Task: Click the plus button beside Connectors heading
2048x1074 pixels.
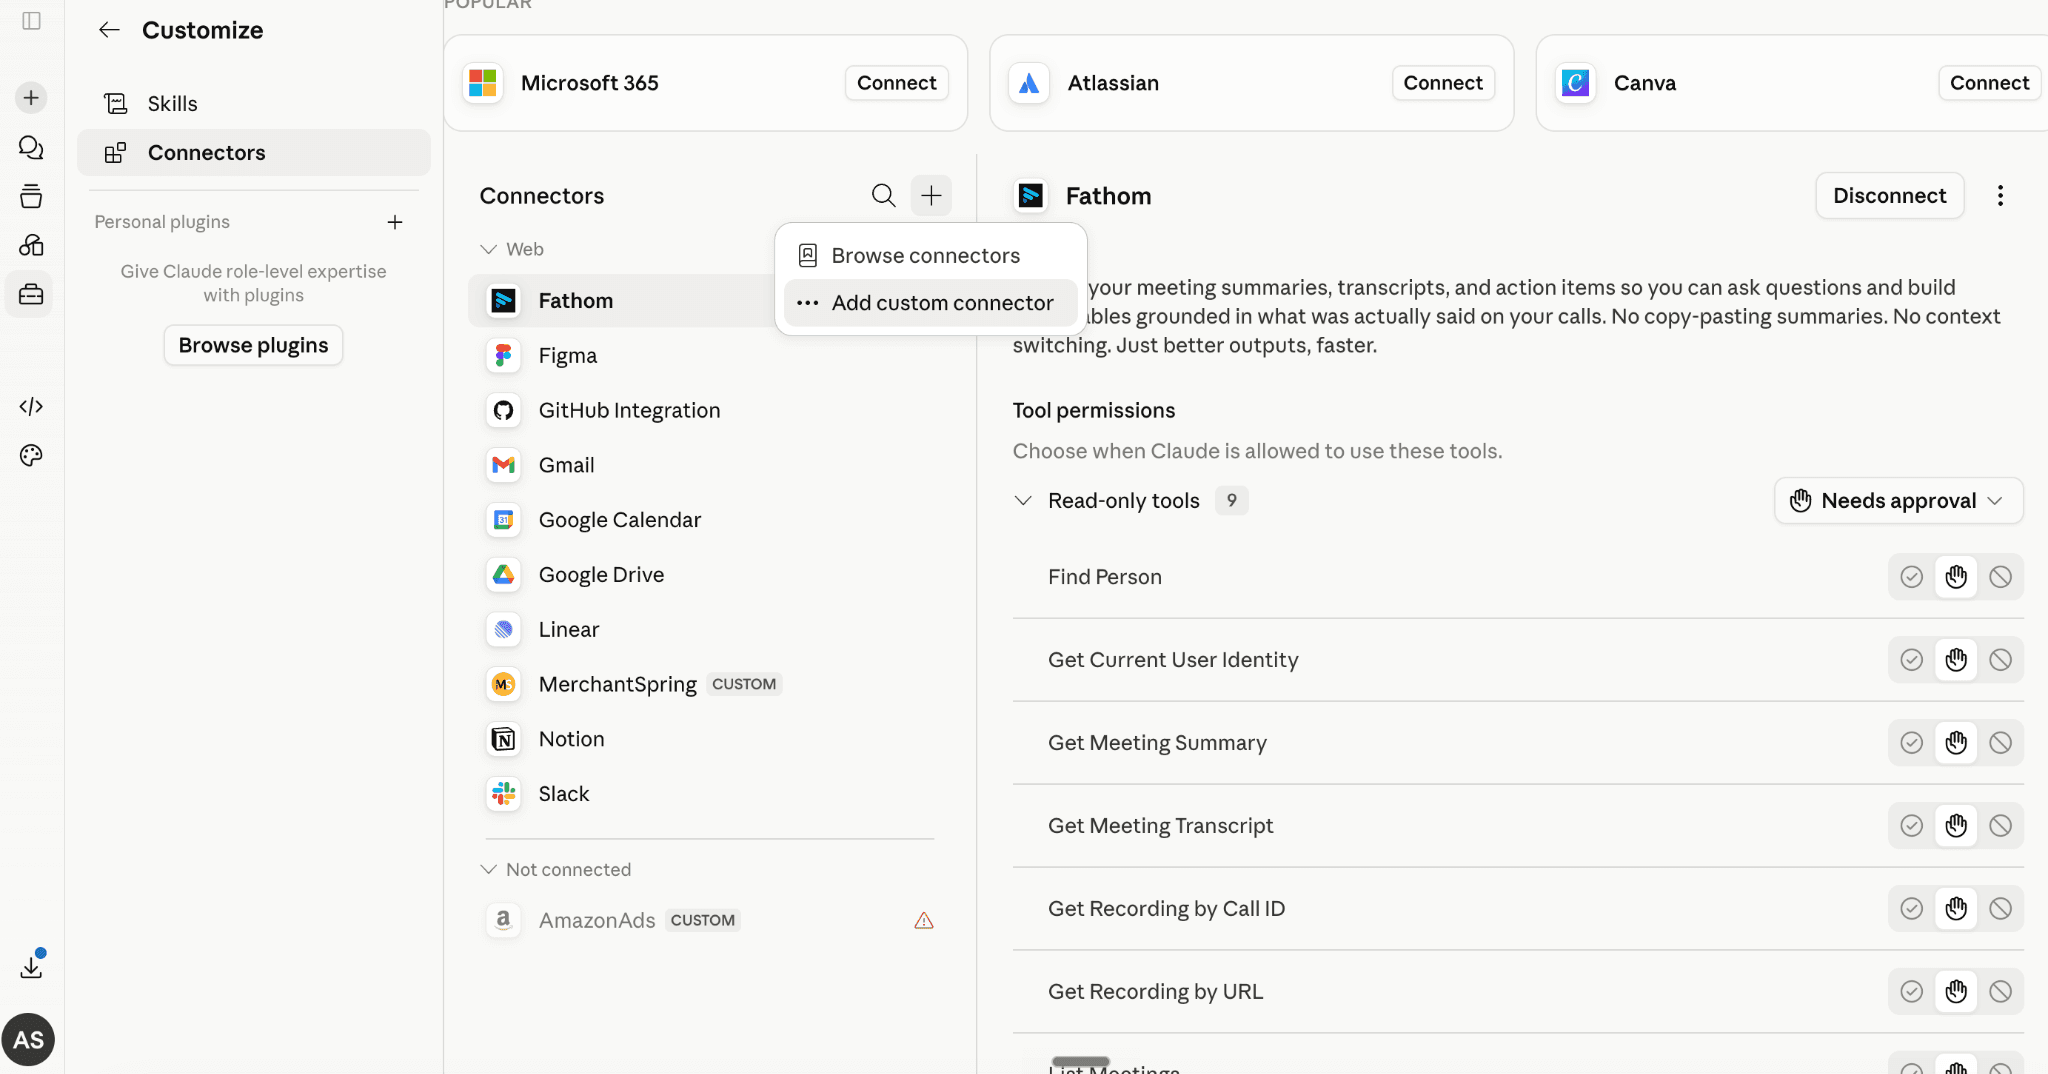Action: [x=931, y=195]
